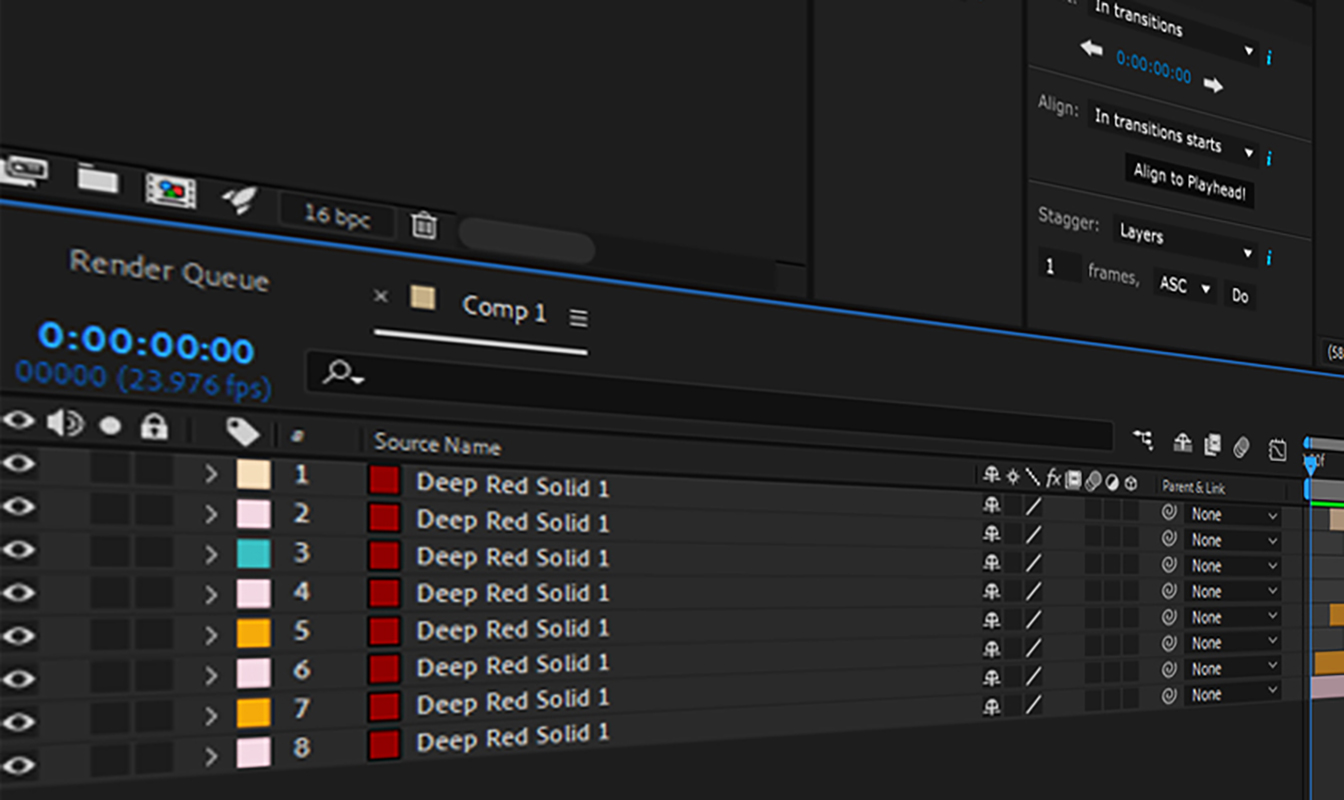Expand layer 1 properties
This screenshot has width=1344, height=800.
211,474
